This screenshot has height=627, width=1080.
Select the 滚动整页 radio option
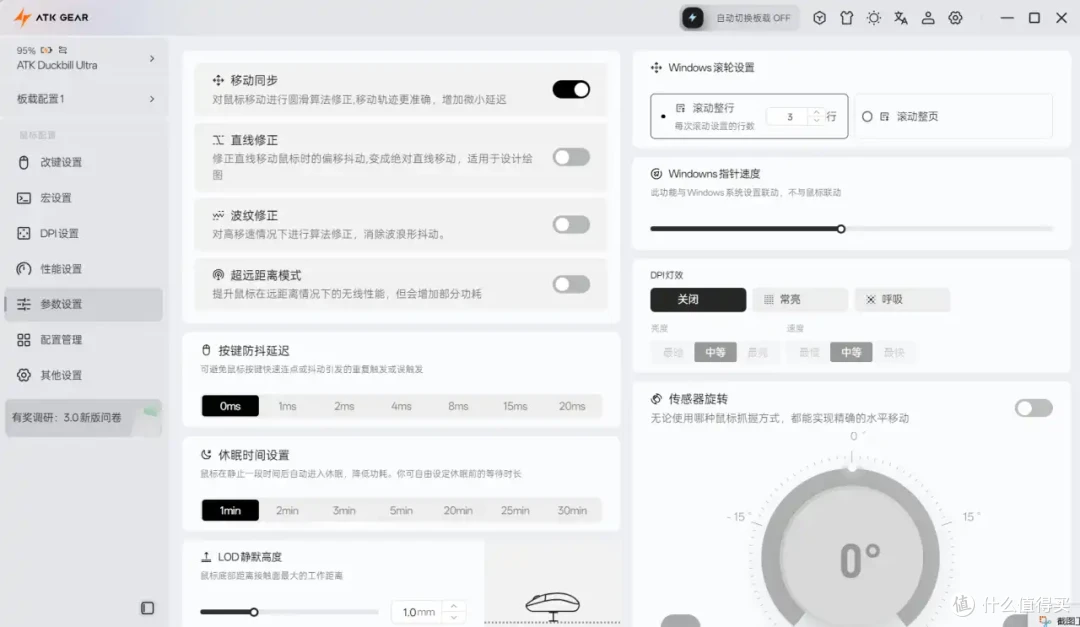pos(867,116)
